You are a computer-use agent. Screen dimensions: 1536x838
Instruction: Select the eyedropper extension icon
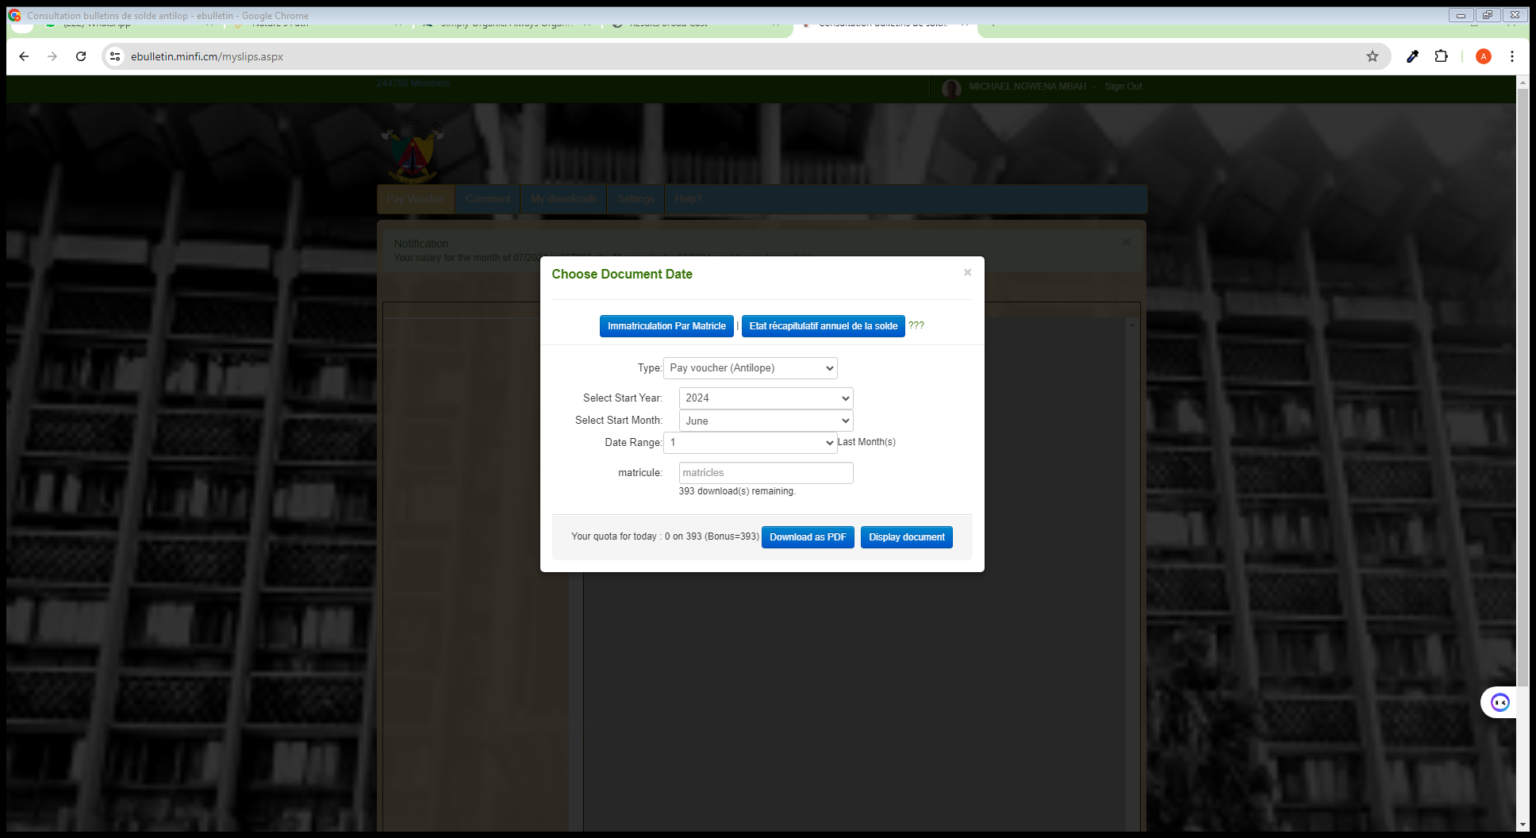pos(1411,57)
